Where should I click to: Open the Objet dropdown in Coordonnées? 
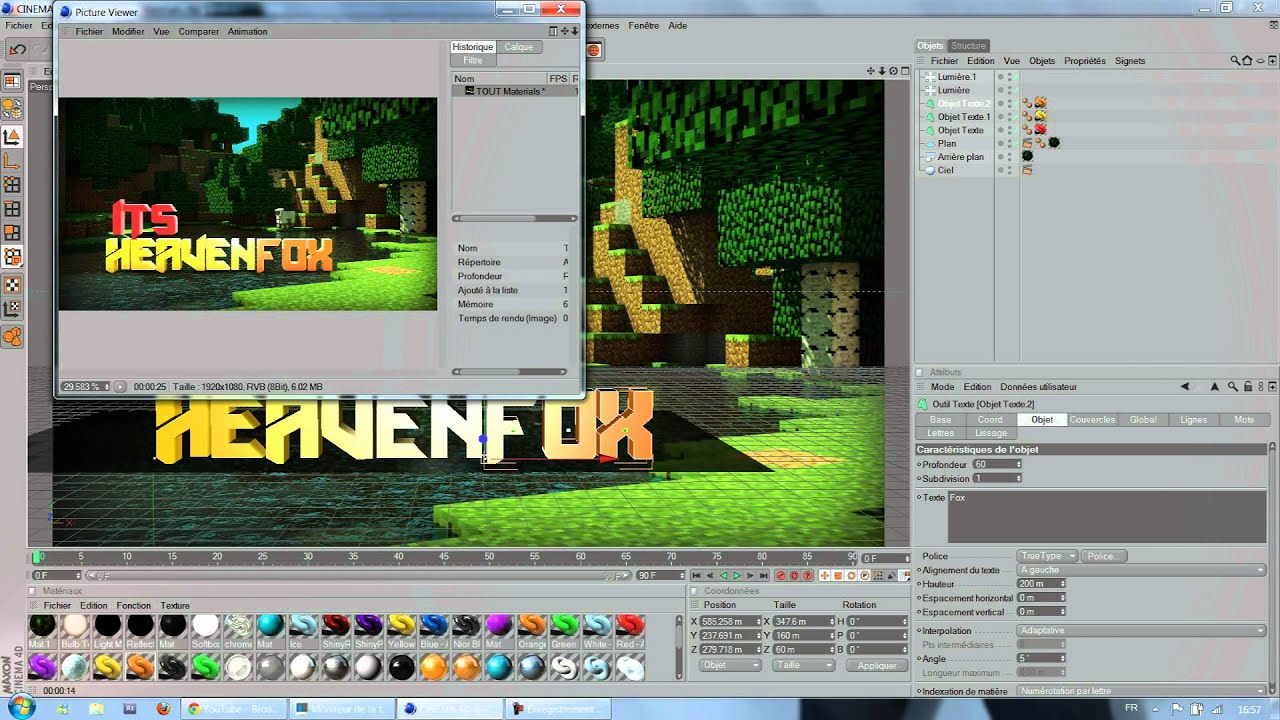pos(730,665)
